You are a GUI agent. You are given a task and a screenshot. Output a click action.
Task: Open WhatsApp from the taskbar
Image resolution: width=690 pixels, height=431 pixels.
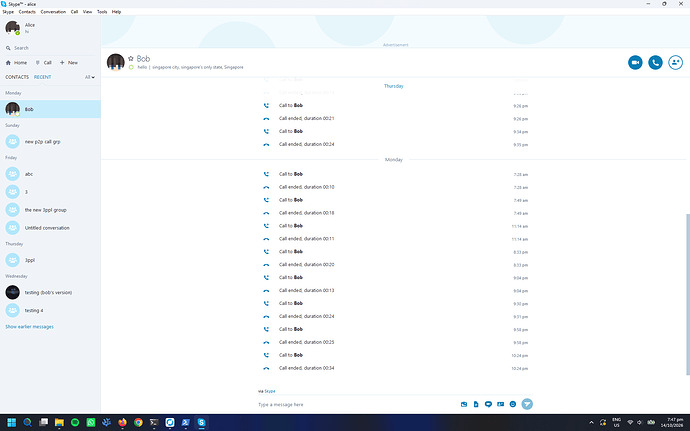click(91, 423)
